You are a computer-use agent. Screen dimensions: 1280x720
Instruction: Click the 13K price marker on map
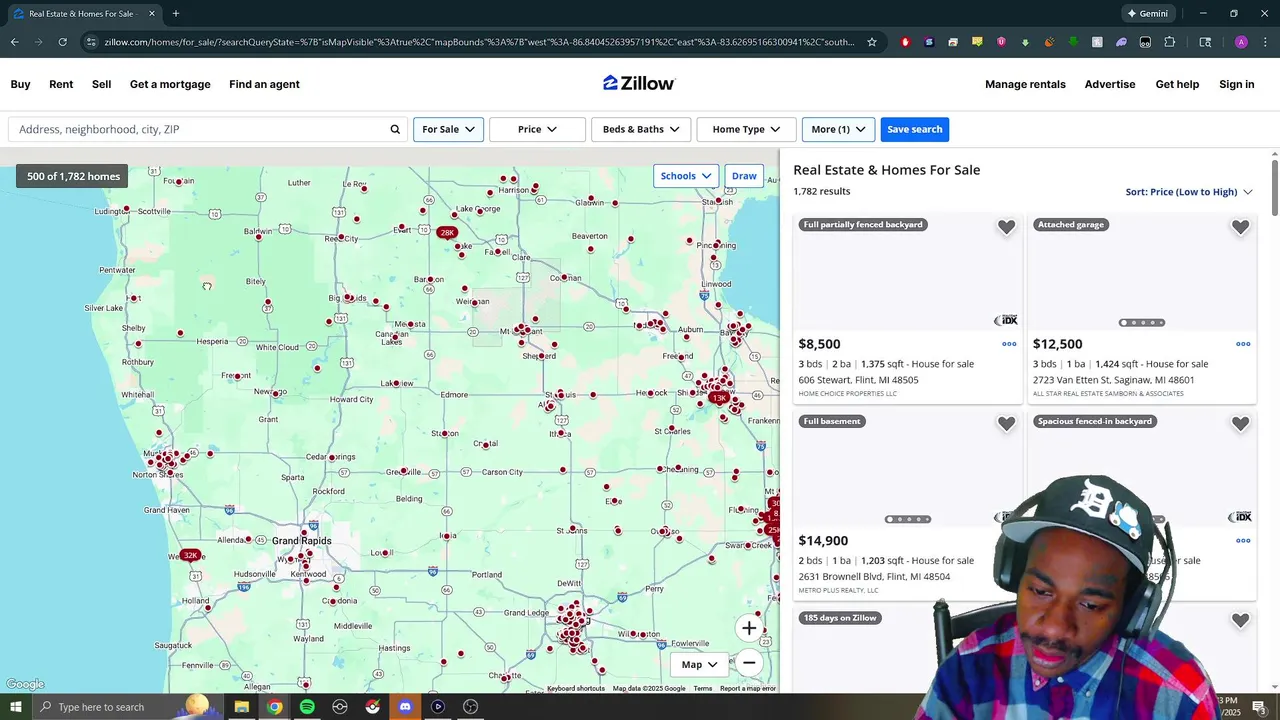(x=719, y=398)
